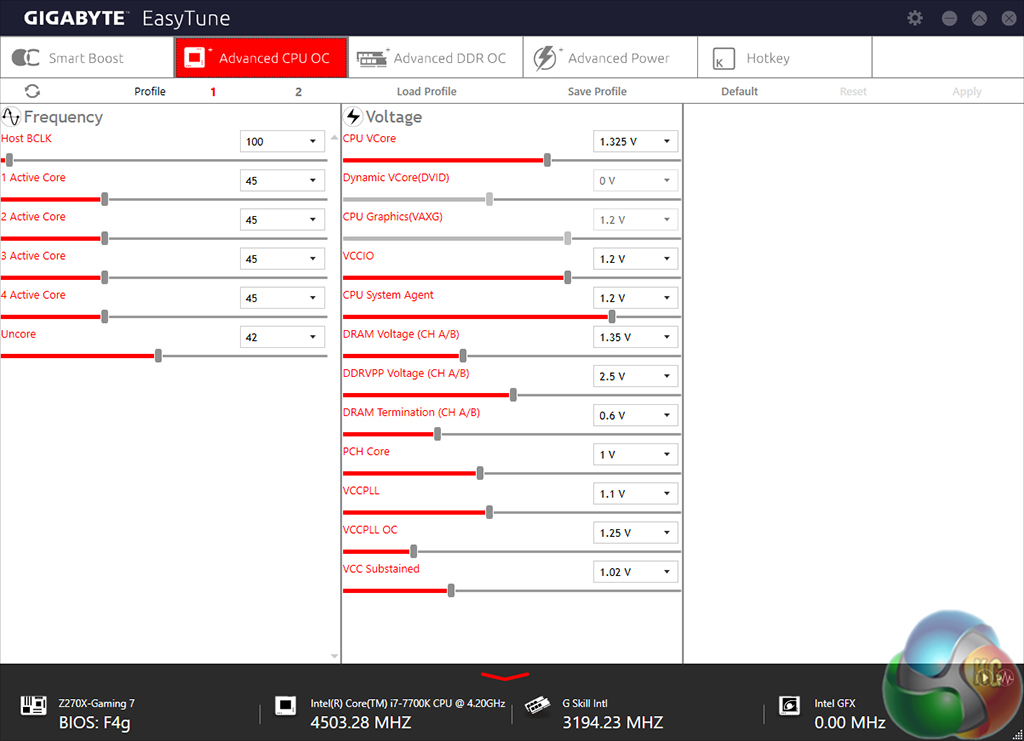The height and width of the screenshot is (741, 1024).
Task: Click the Intel GFX graphics icon
Action: (x=790, y=706)
